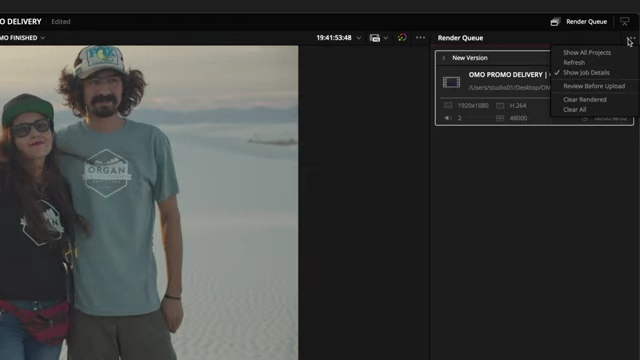Click the H.264 codec value
Image resolution: width=640 pixels, height=360 pixels.
(x=518, y=106)
